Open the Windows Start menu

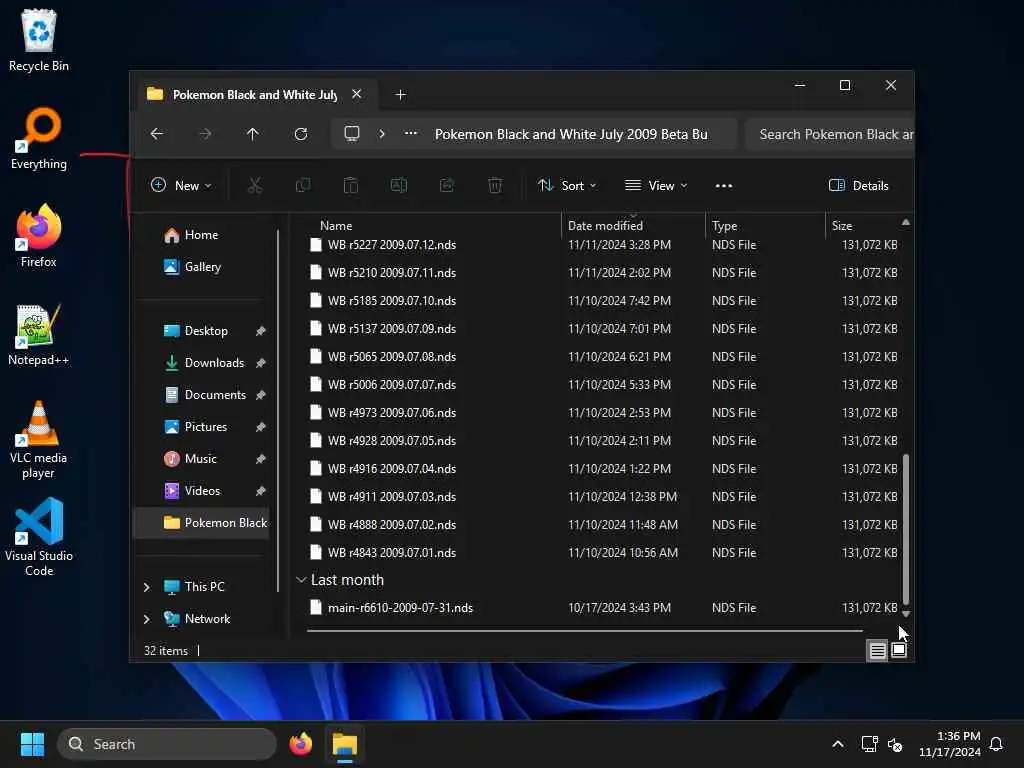tap(32, 744)
